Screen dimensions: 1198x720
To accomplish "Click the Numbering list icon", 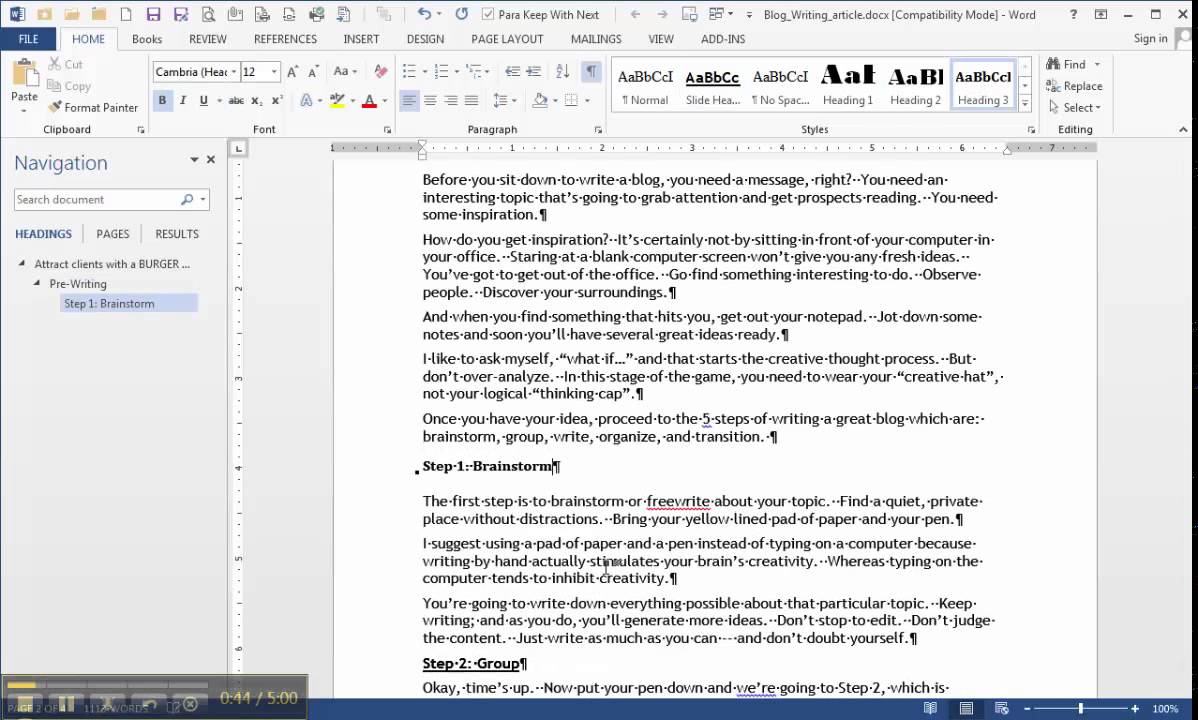I will tap(441, 71).
